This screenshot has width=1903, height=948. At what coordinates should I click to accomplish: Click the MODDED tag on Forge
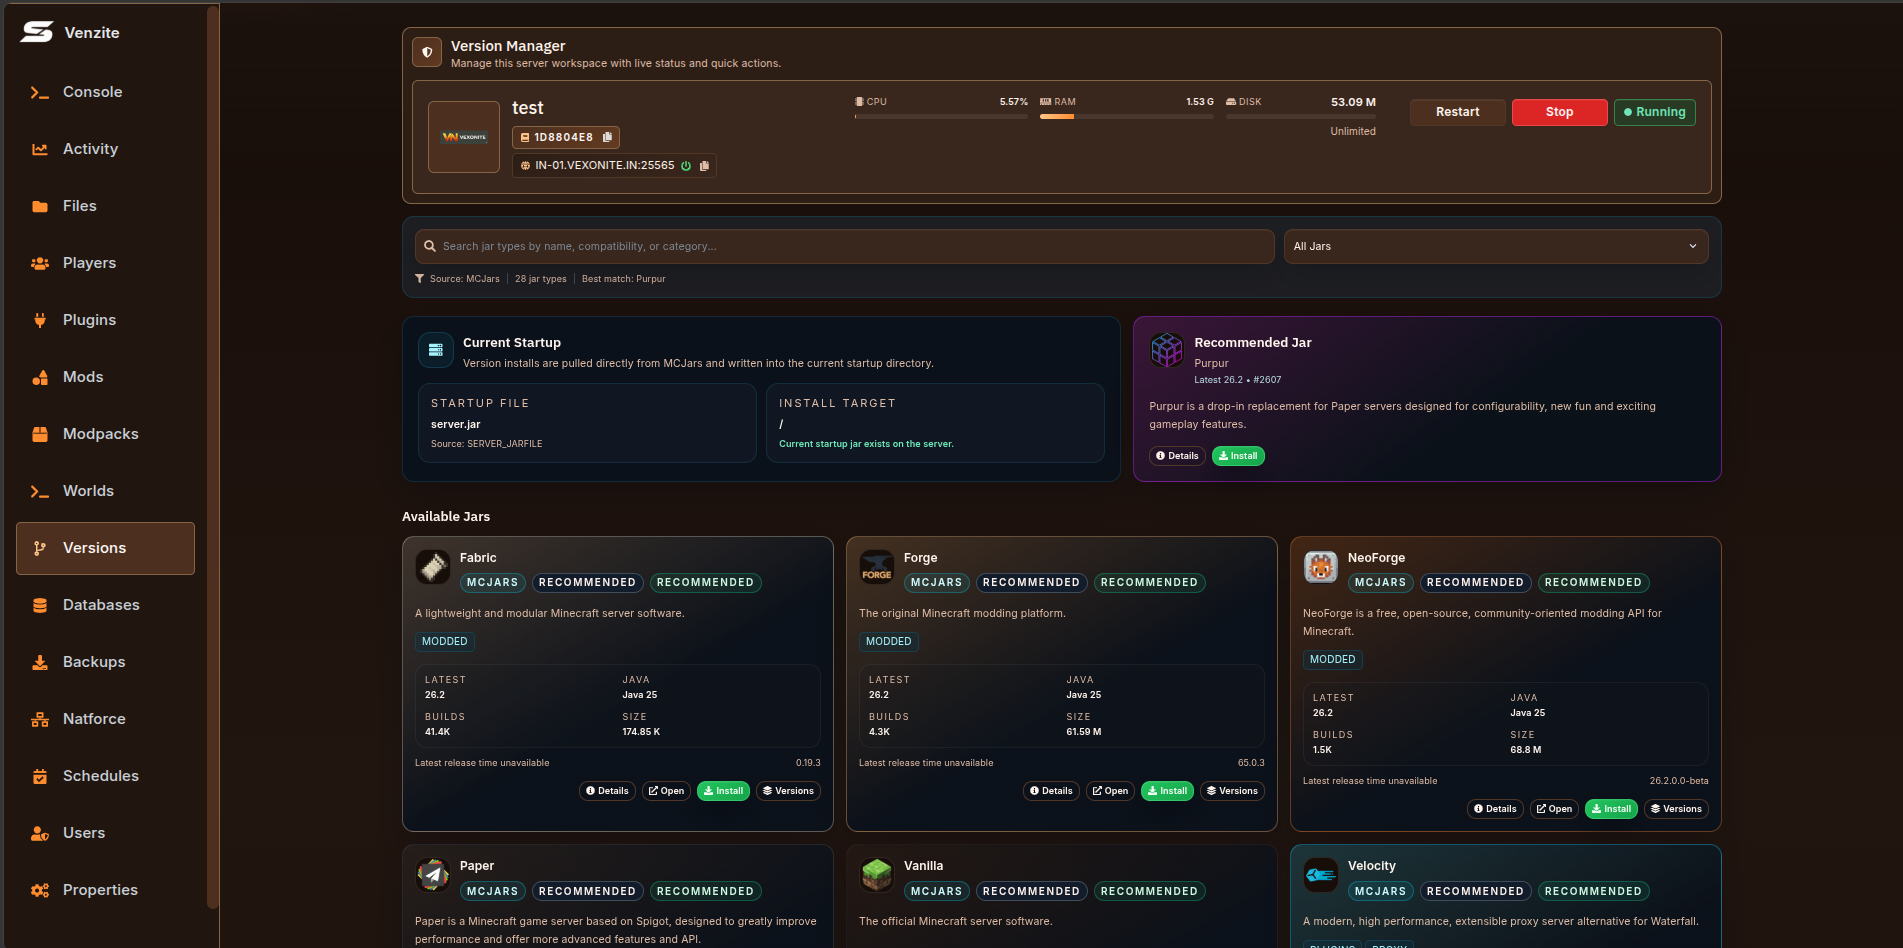point(889,642)
